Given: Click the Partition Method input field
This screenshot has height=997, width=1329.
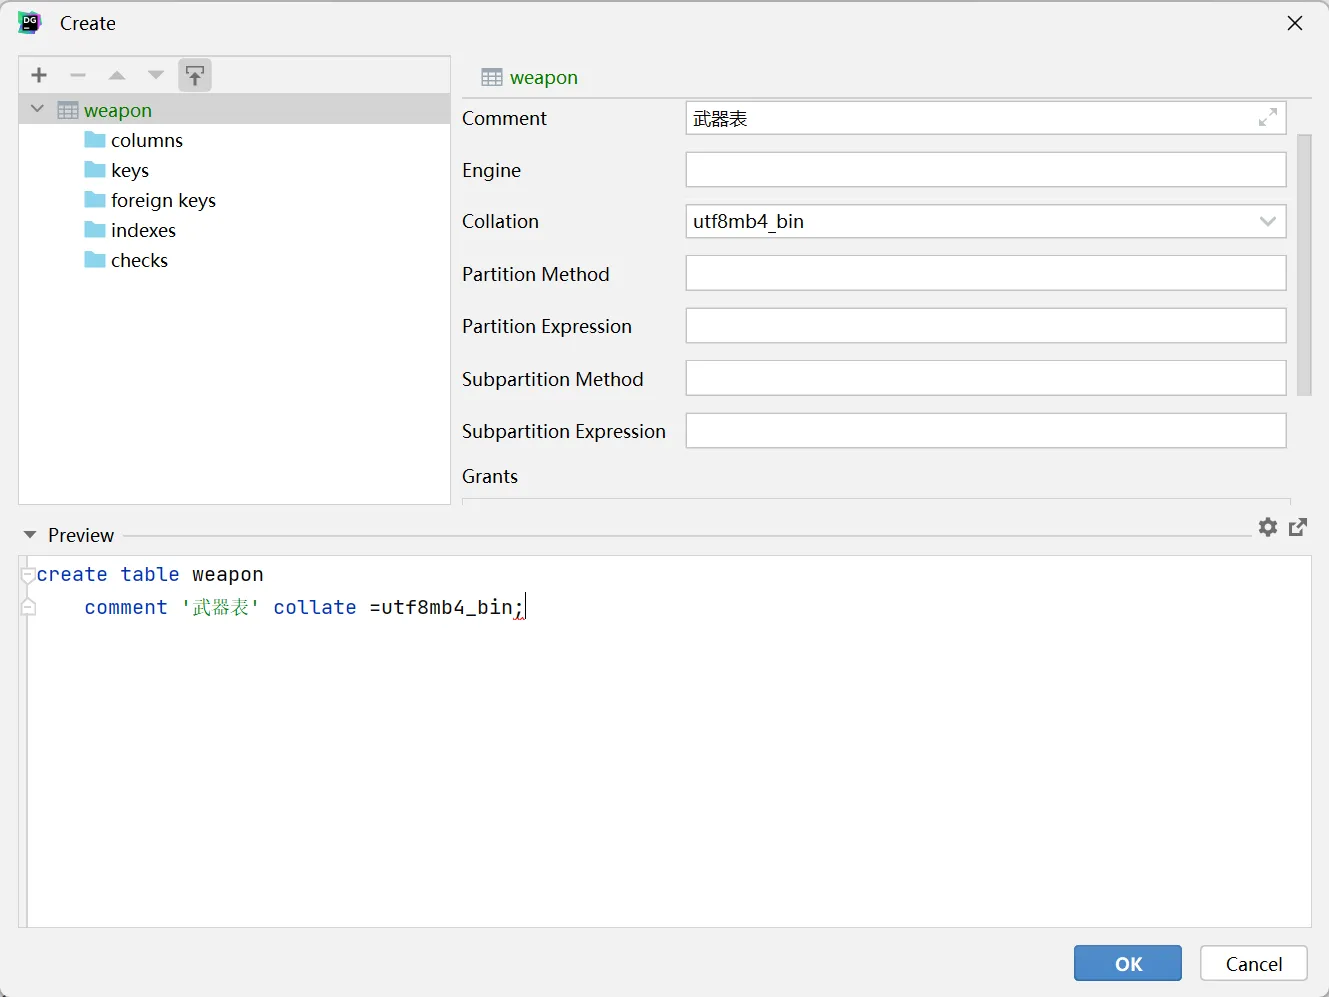Looking at the screenshot, I should tap(985, 273).
